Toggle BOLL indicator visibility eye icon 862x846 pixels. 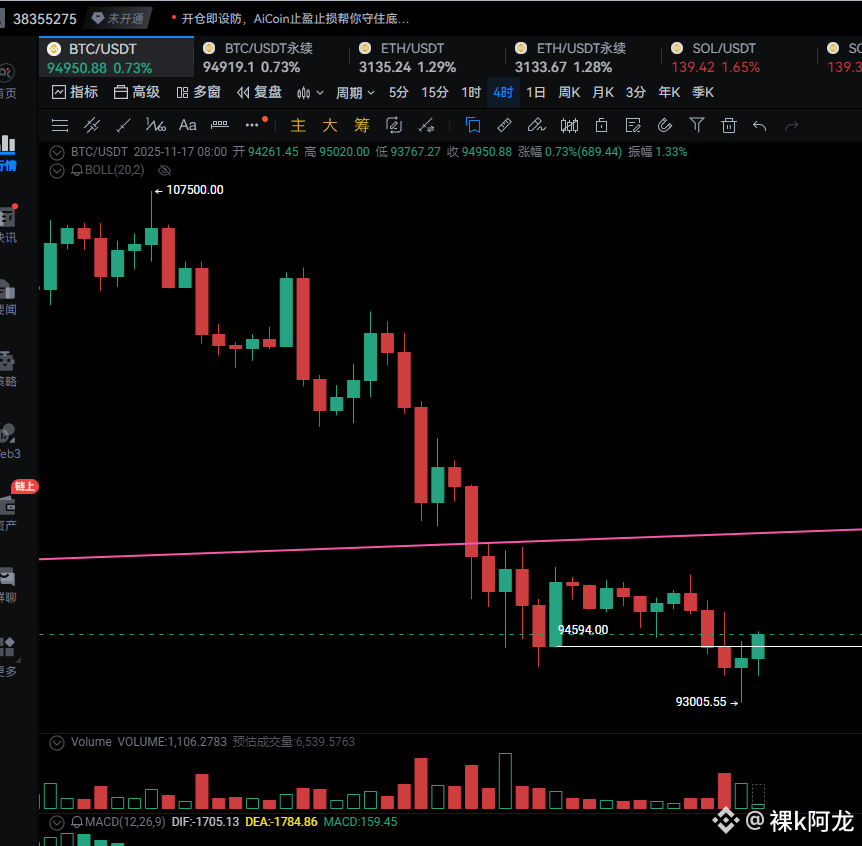[x=164, y=170]
